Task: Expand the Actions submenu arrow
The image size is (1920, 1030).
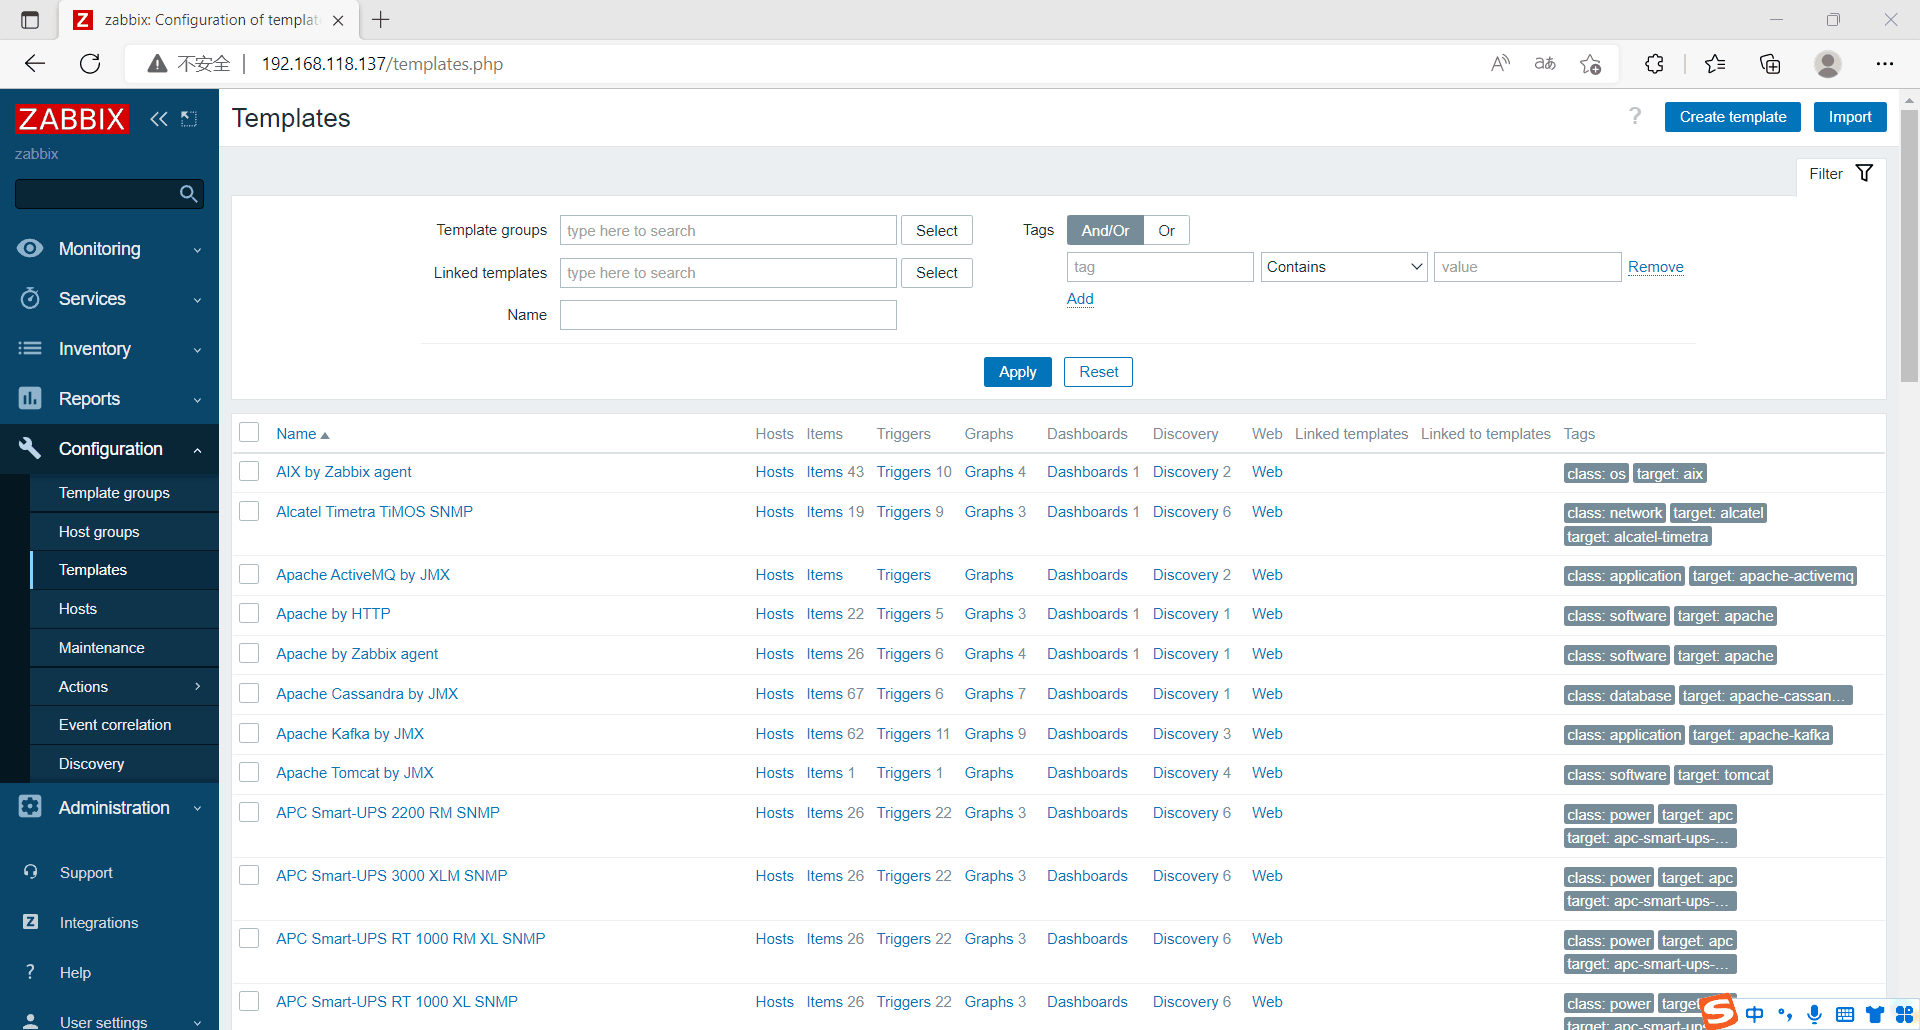Action: coord(197,686)
